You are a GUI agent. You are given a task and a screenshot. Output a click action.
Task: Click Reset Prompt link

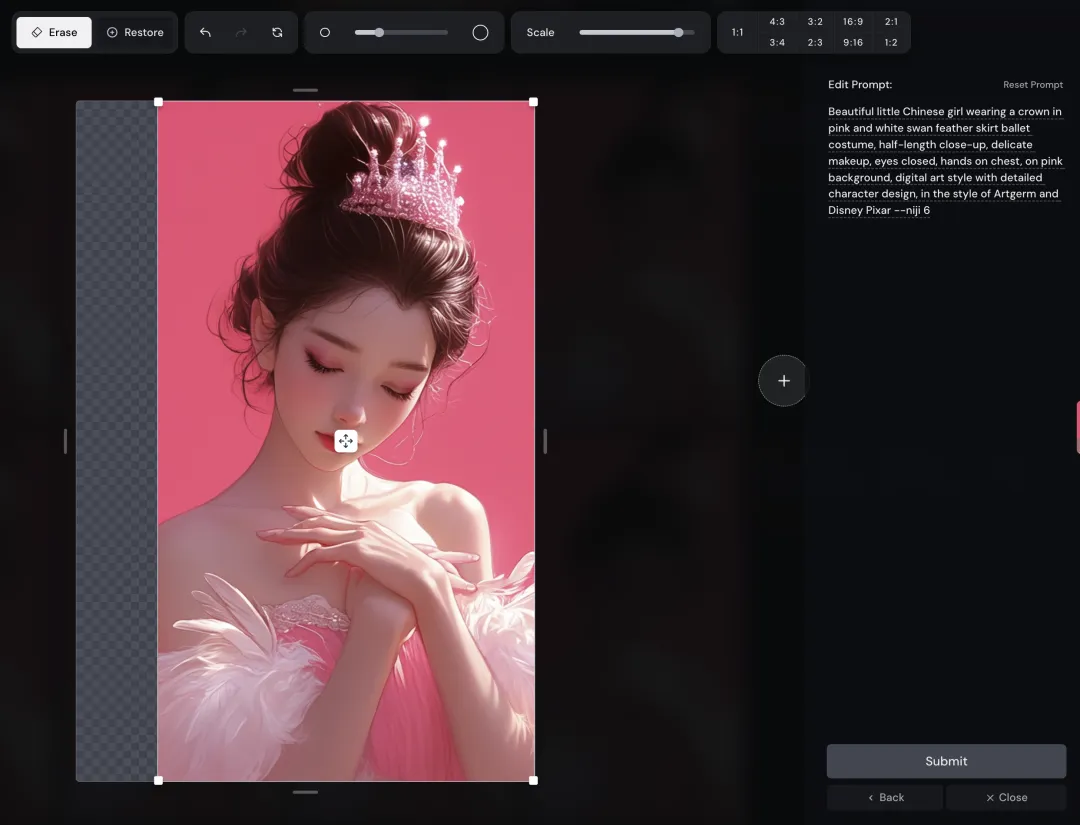tap(1032, 85)
